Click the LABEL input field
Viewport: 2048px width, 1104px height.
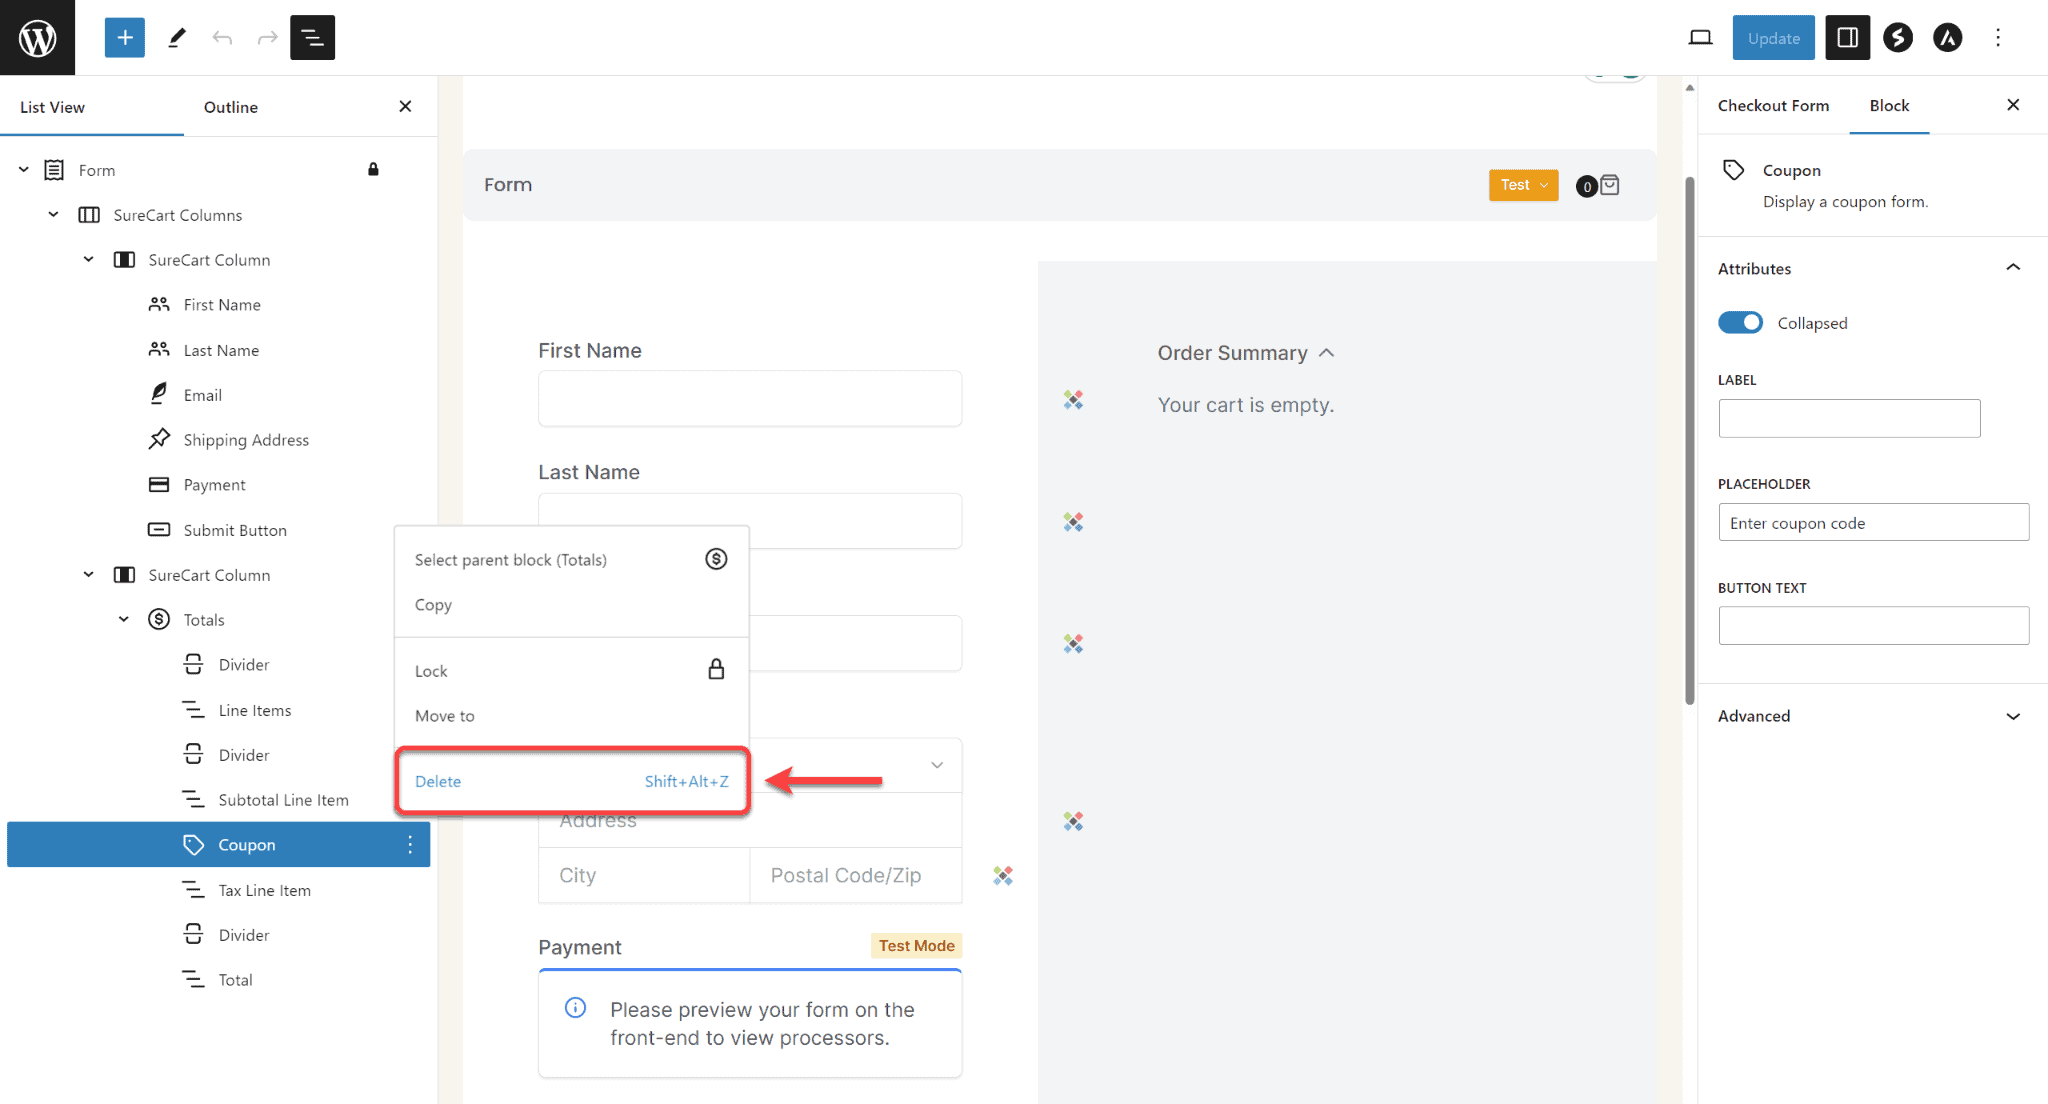pos(1849,418)
